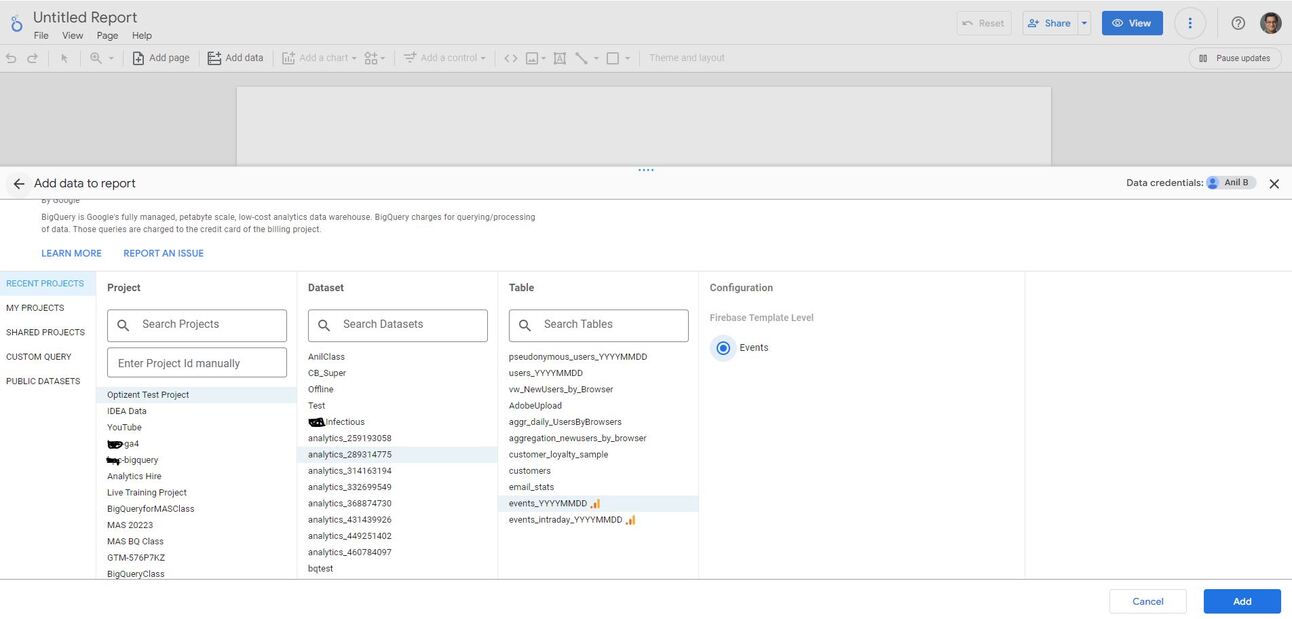Click the Add data icon in the toolbar
1292x619 pixels.
pyautogui.click(x=213, y=57)
